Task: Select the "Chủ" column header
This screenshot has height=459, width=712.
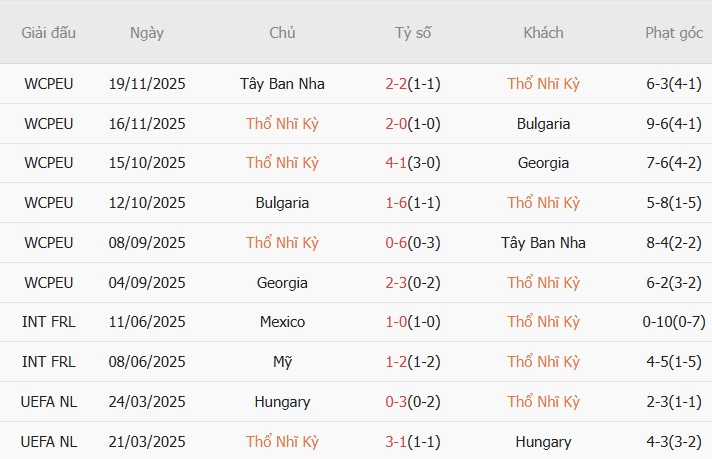Action: [x=282, y=32]
